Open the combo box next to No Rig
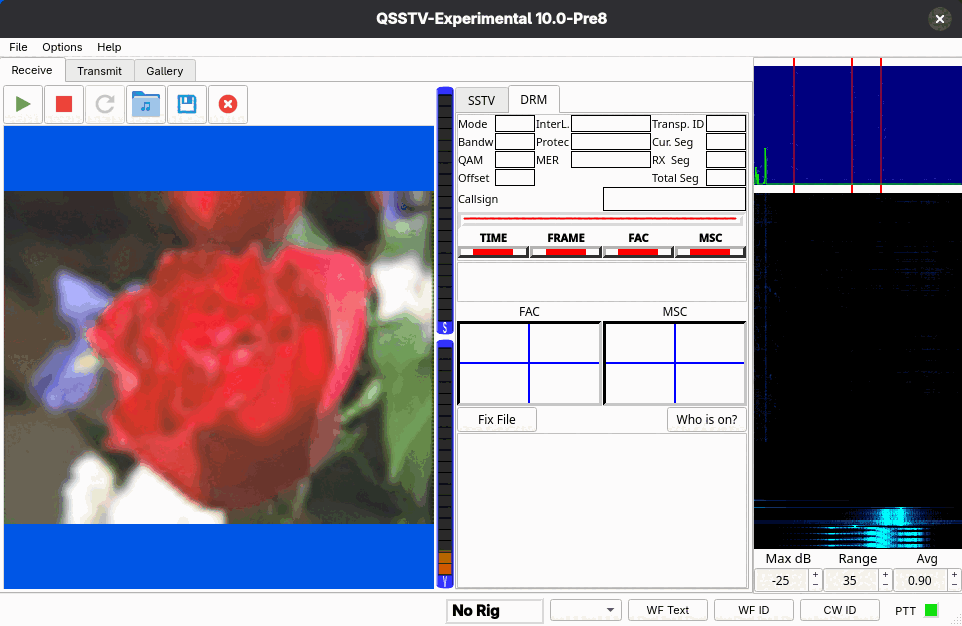 click(x=586, y=610)
